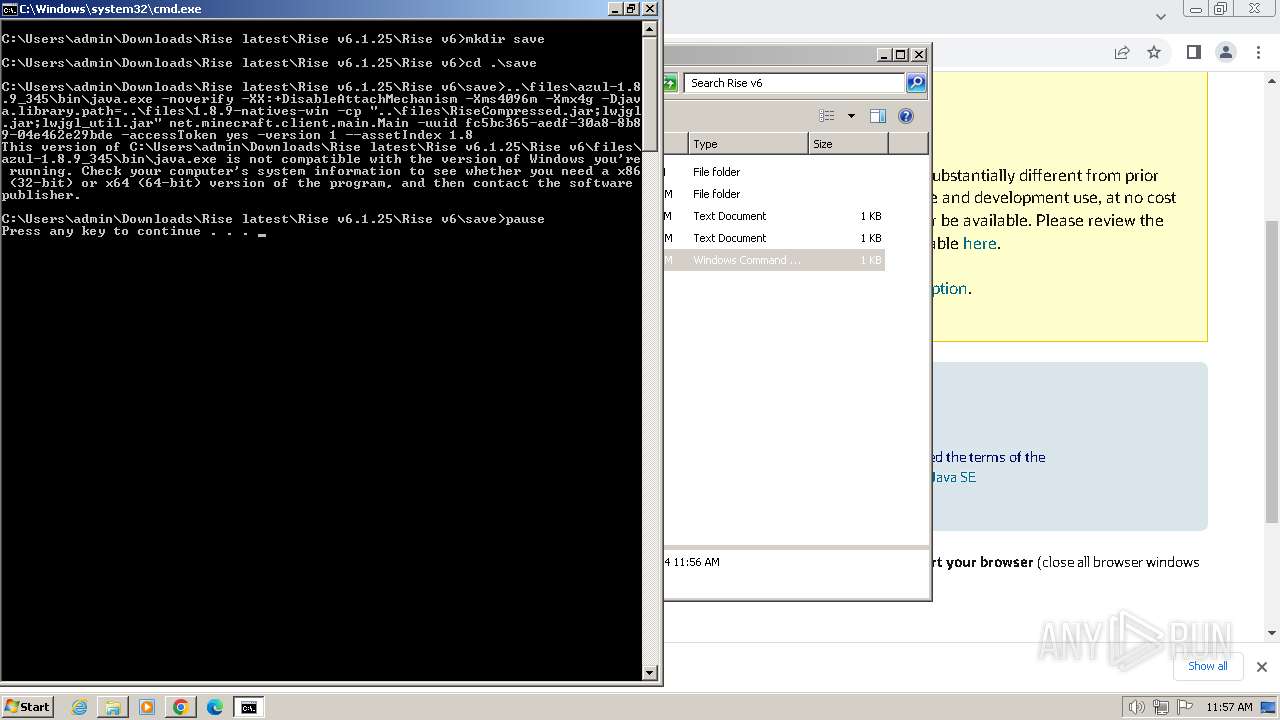Select the first Text Document row
This screenshot has width=1280, height=720.
click(774, 216)
